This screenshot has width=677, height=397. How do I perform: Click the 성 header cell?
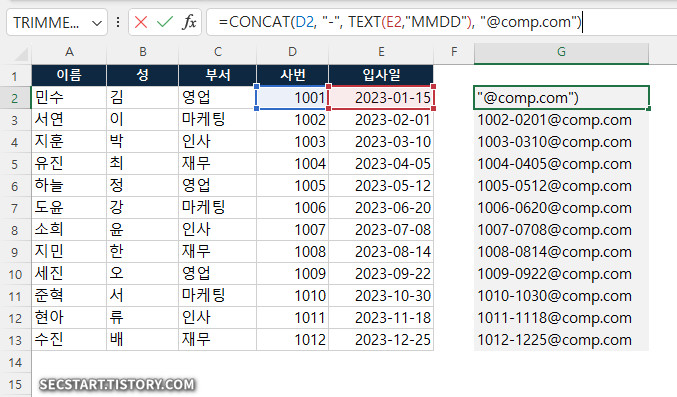142,76
